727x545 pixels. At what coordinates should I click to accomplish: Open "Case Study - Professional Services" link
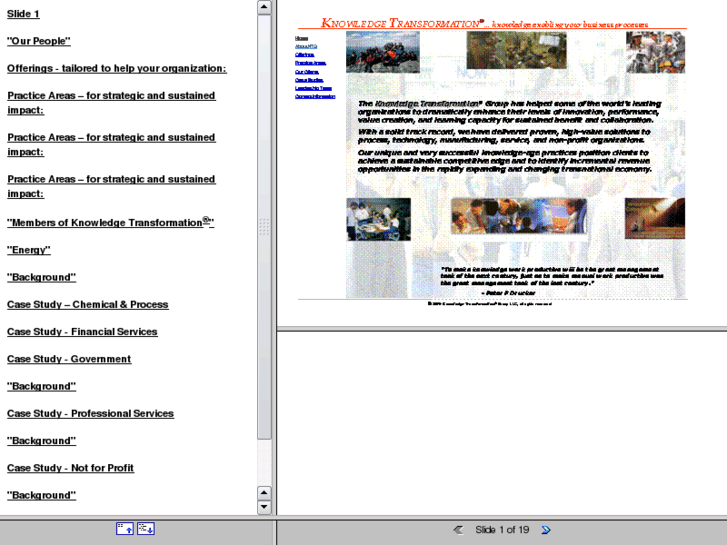click(x=90, y=414)
